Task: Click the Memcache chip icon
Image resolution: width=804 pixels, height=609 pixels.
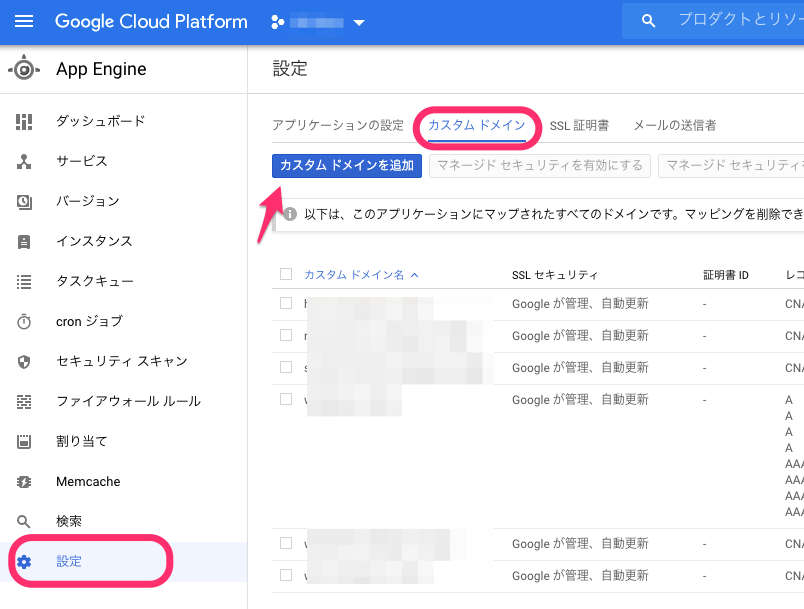Action: 24,481
